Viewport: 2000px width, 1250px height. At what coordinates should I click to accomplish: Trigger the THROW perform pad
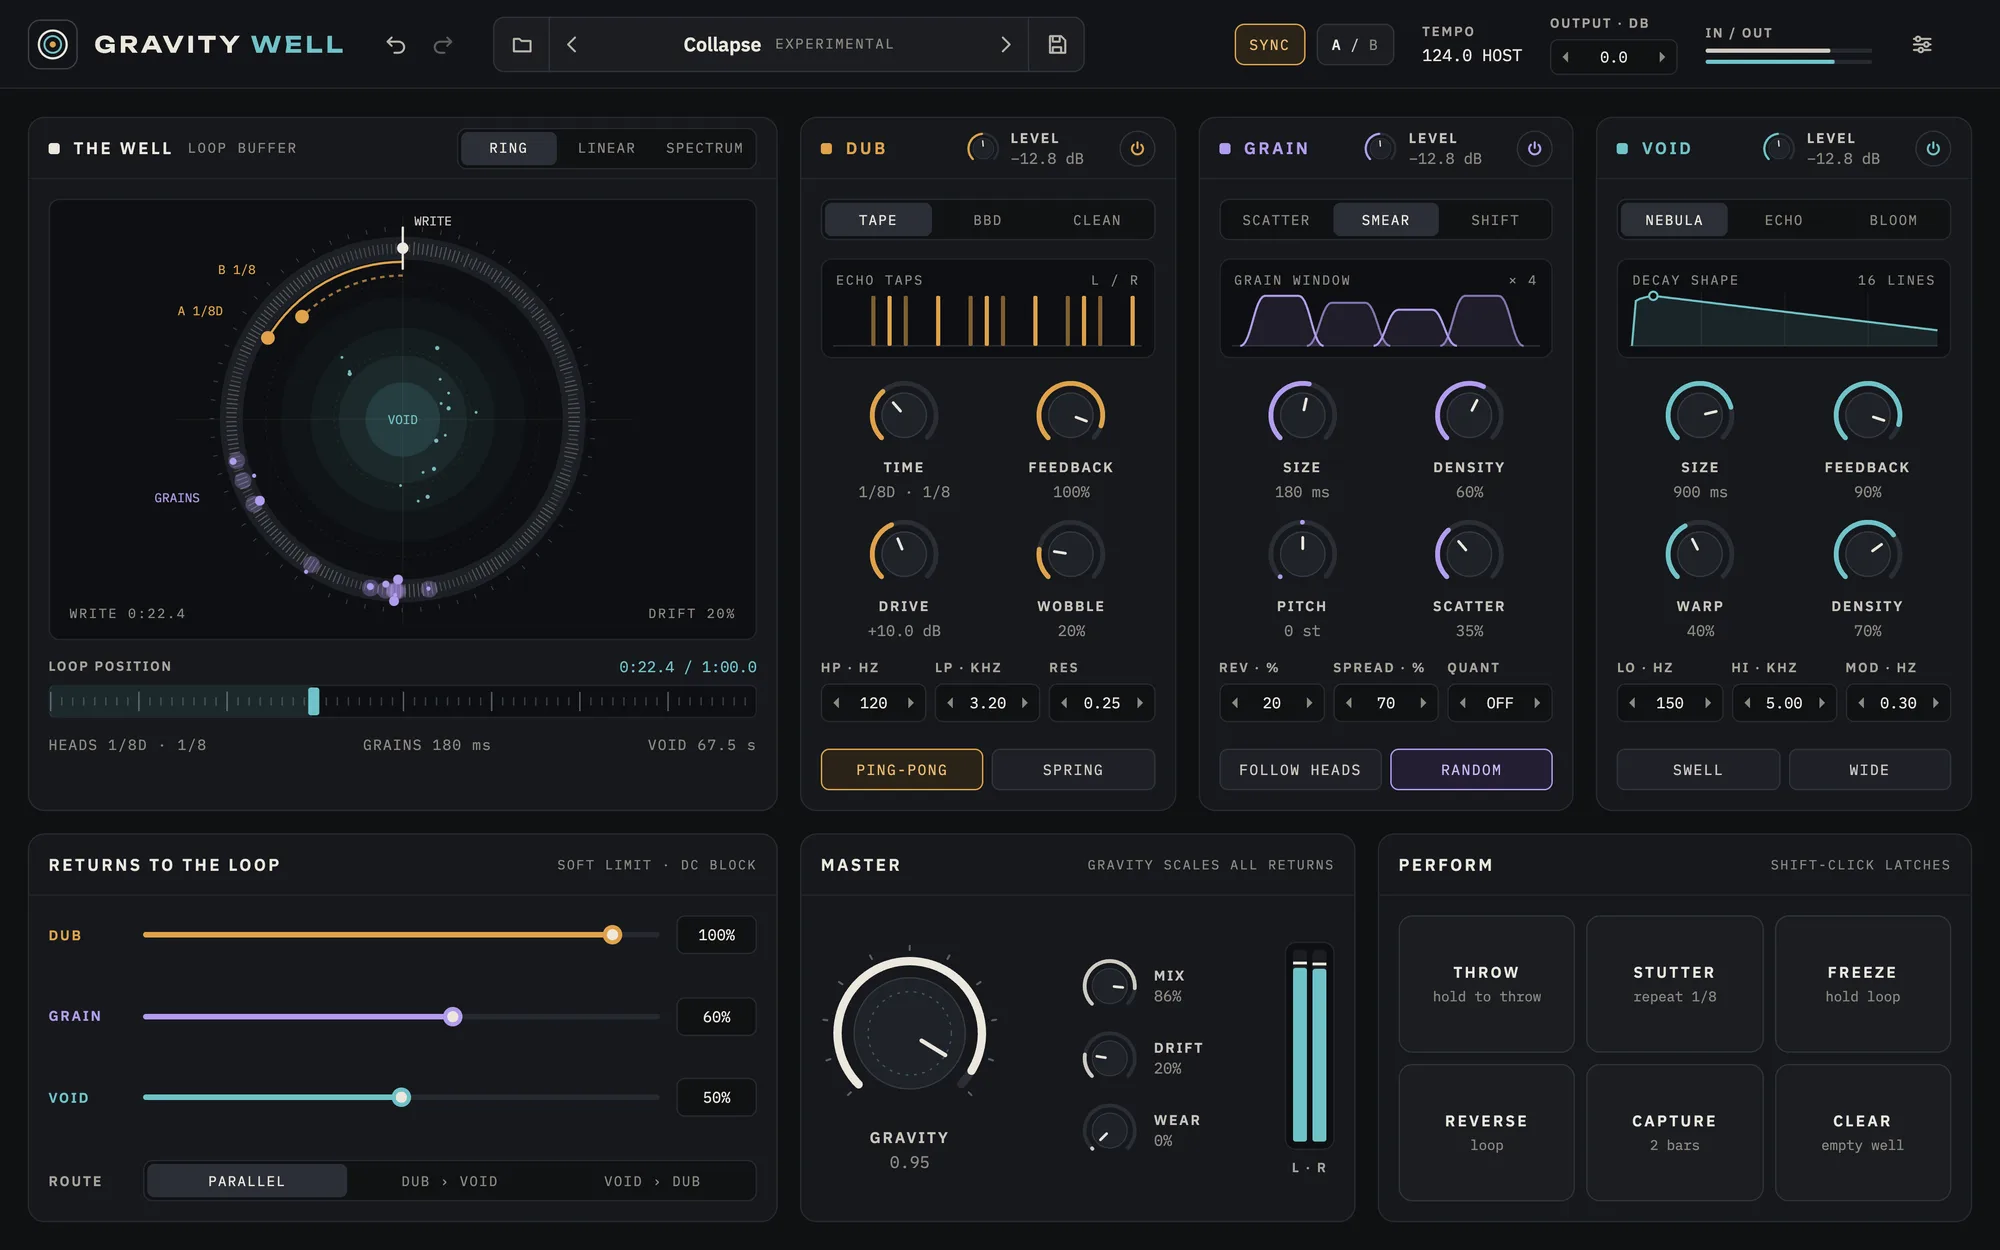click(x=1486, y=983)
